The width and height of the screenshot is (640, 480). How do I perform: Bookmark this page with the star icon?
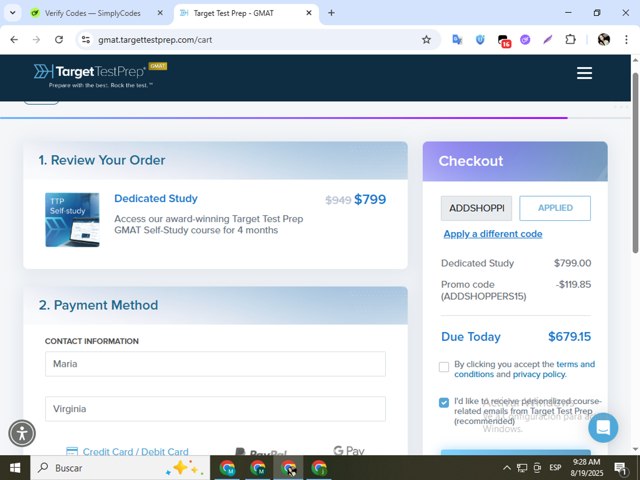(426, 40)
